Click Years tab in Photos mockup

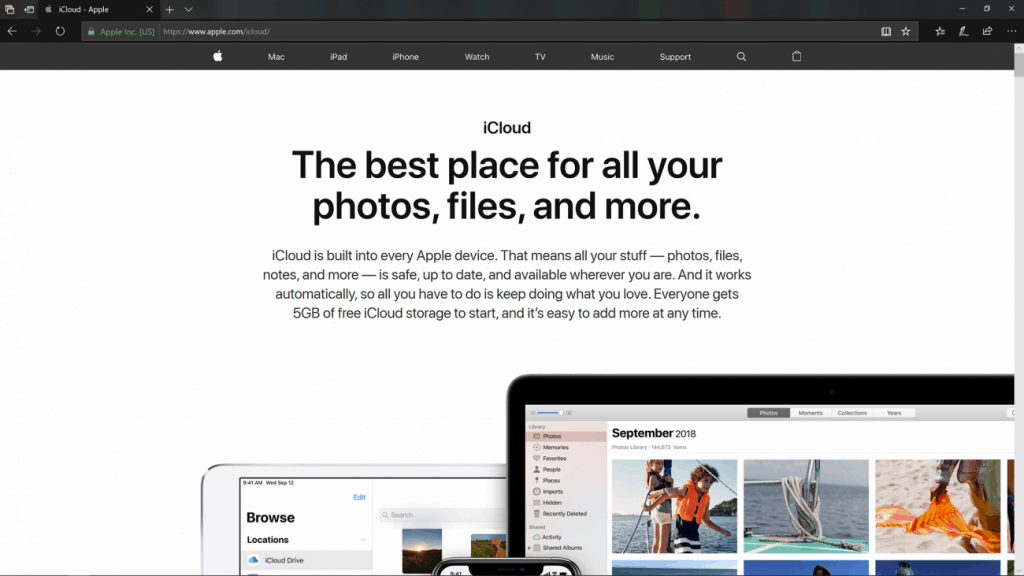pos(894,413)
